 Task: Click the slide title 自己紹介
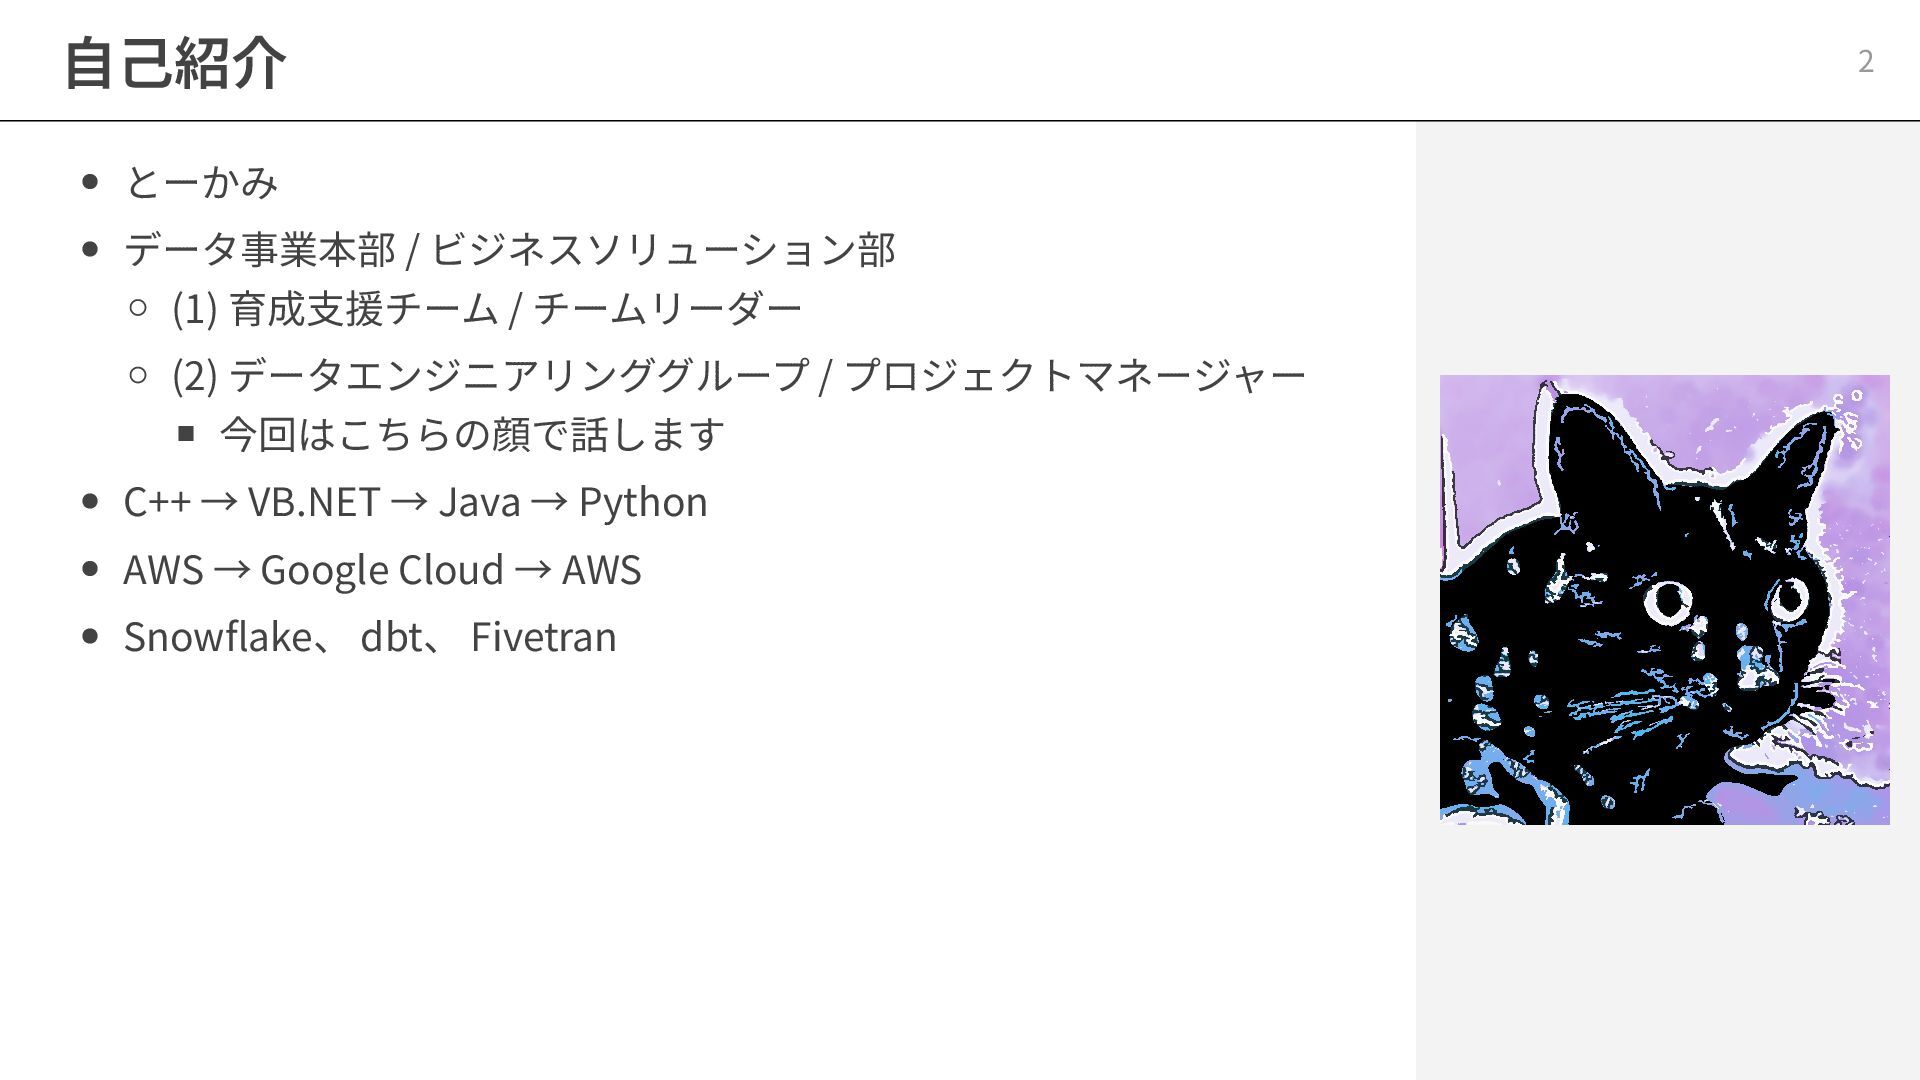(x=175, y=63)
